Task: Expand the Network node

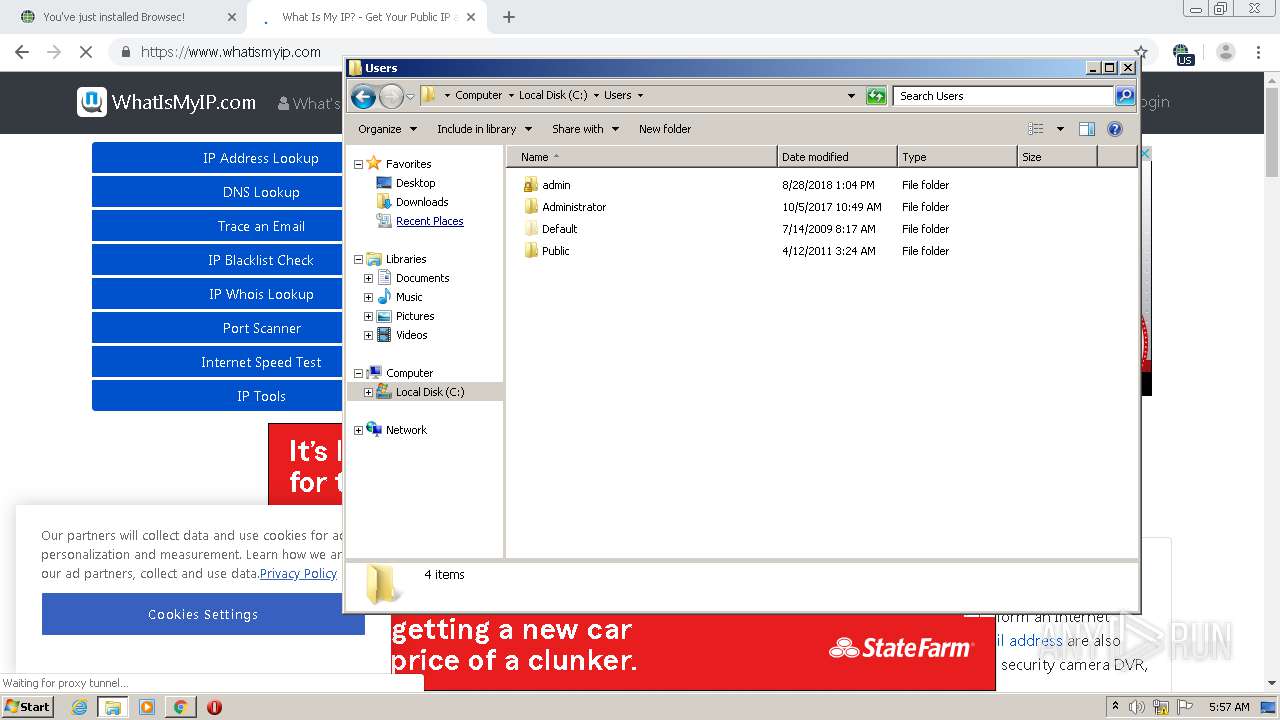Action: tap(358, 430)
